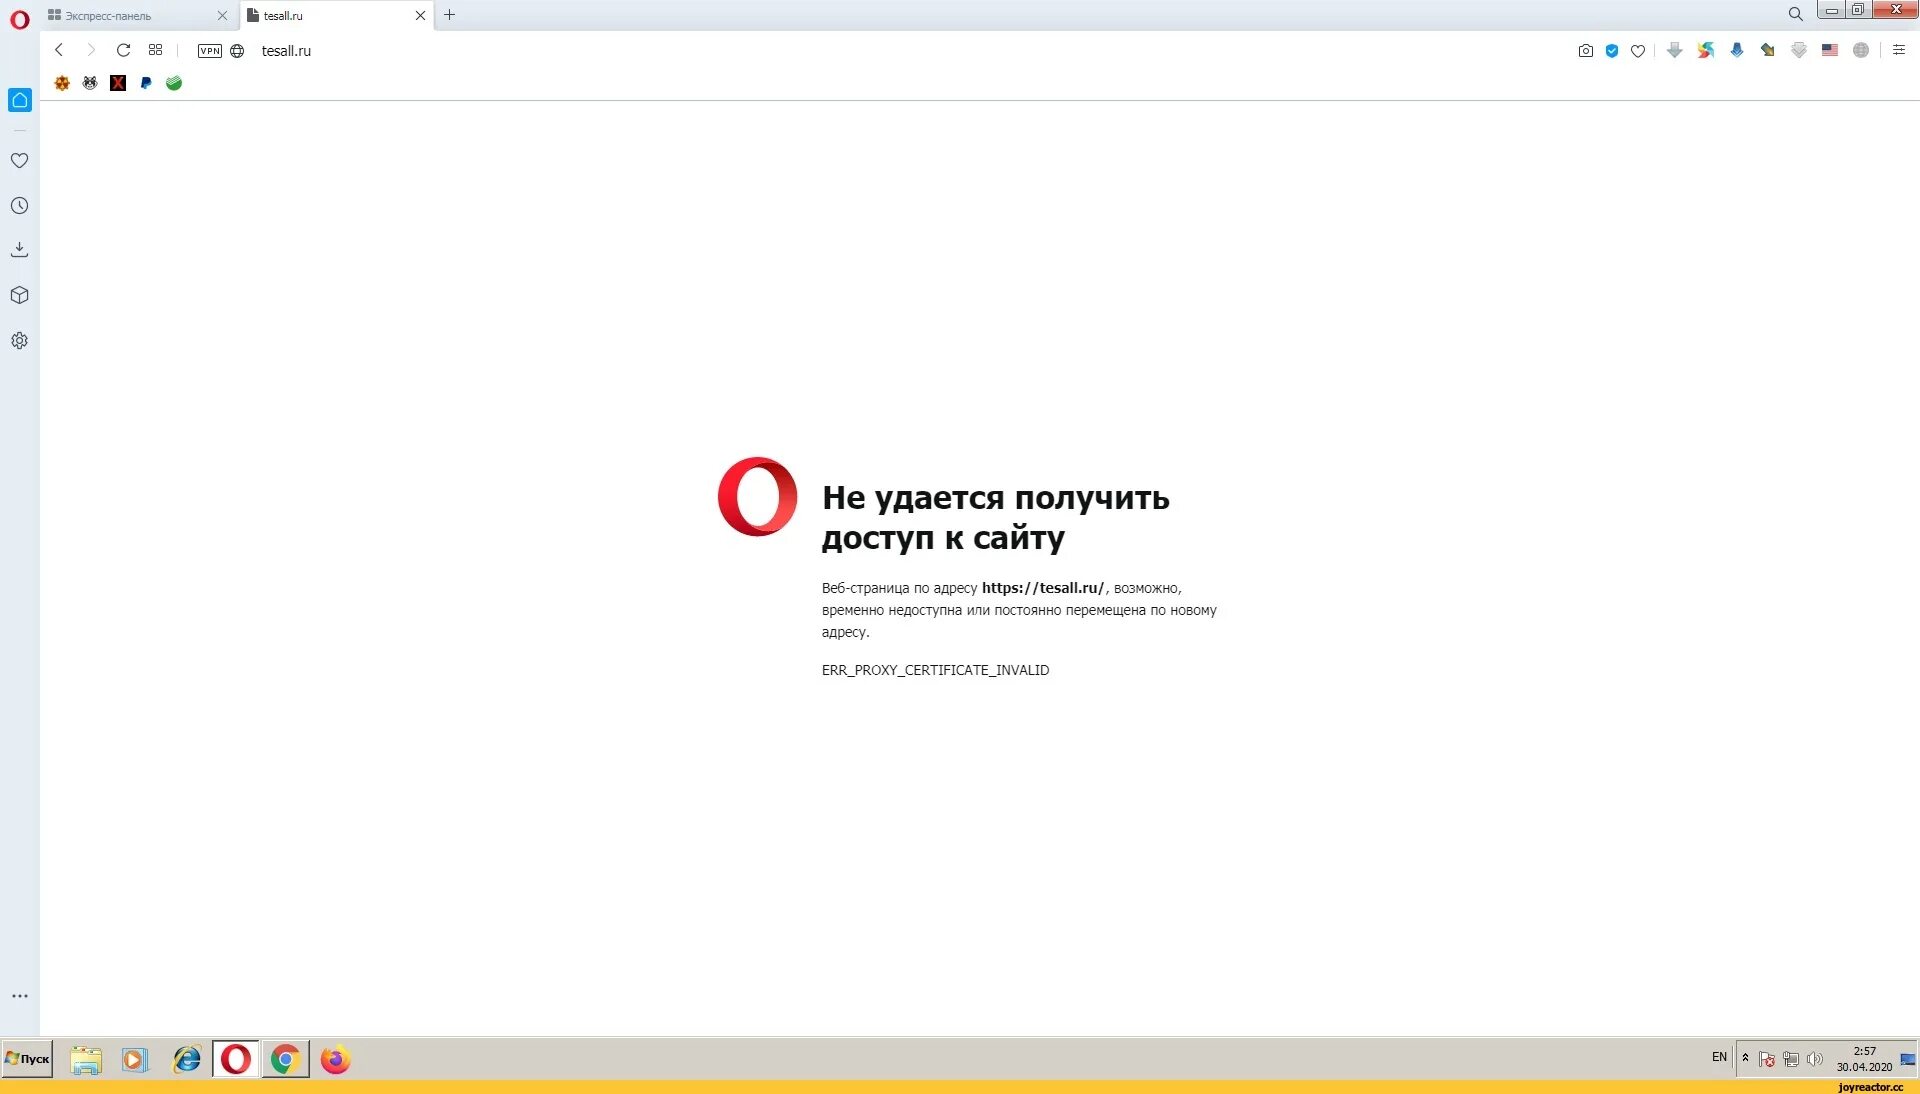Switch to the Экспресс-панель tab
Screen dimensions: 1920x1094
[x=130, y=16]
